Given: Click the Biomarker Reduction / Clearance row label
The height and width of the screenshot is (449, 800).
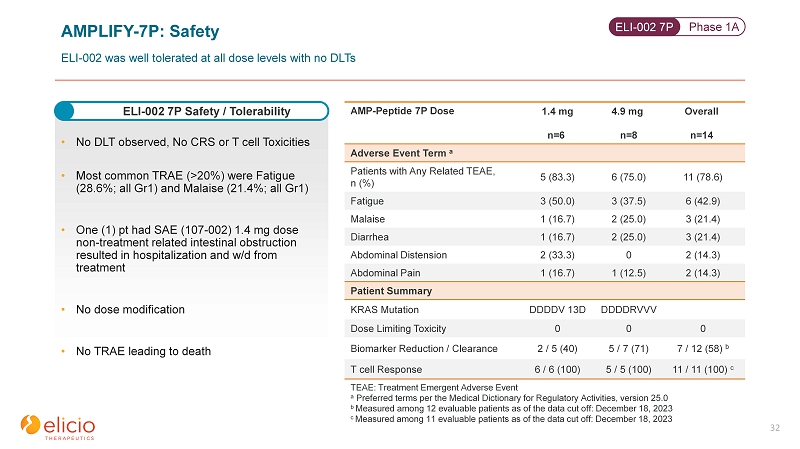Looking at the screenshot, I should click(423, 348).
